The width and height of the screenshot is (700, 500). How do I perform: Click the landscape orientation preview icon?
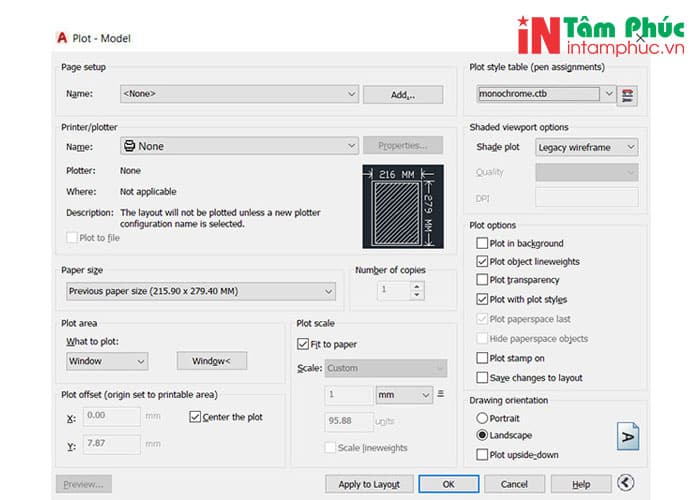627,437
